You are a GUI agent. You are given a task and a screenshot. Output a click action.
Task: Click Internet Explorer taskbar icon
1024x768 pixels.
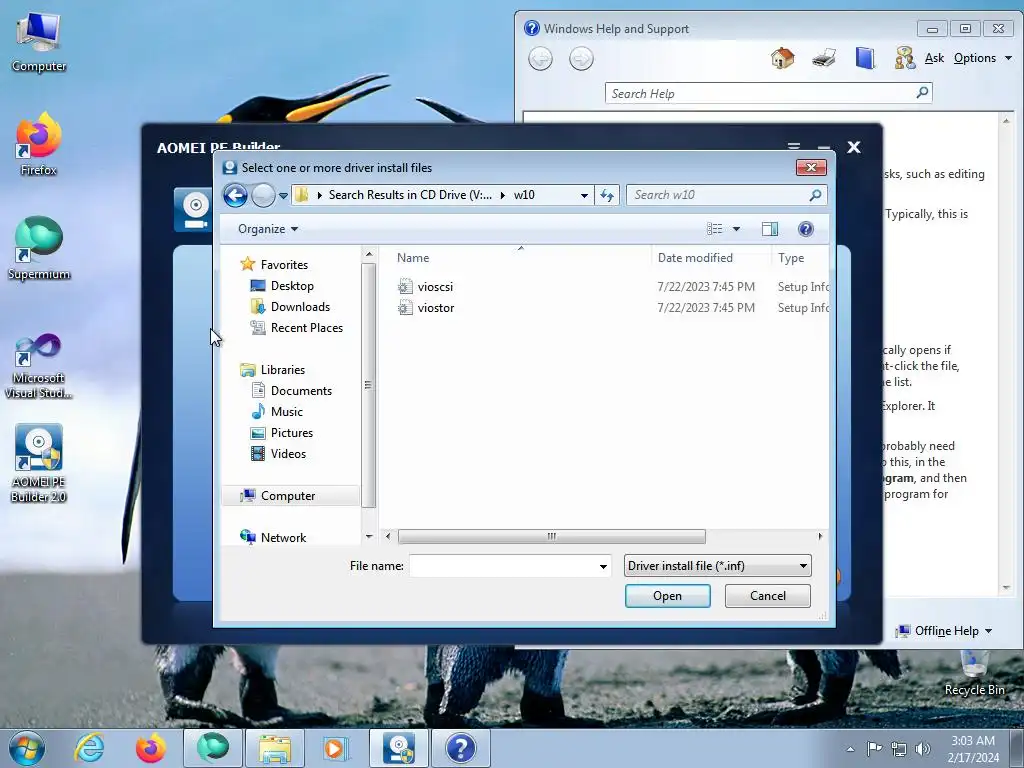point(89,748)
